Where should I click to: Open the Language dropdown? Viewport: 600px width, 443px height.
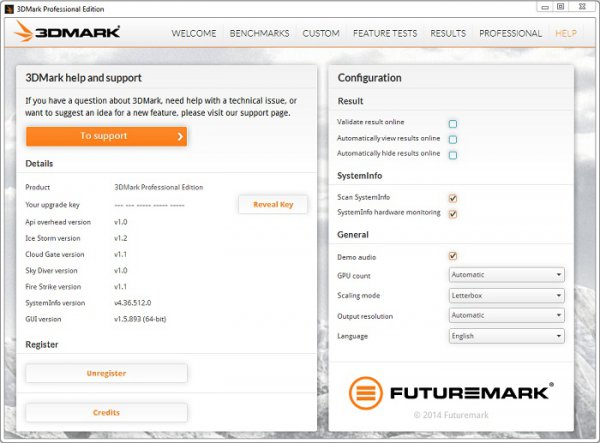(x=507, y=336)
